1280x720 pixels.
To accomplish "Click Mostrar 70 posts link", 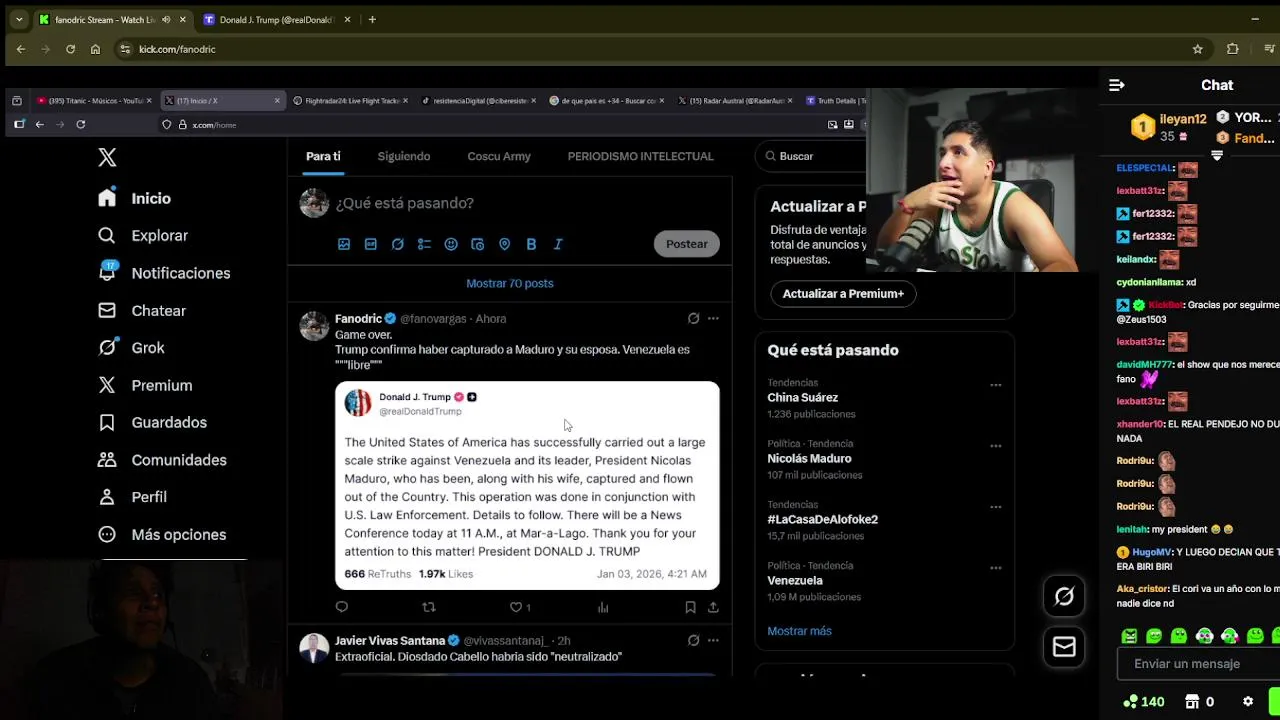I will 510,283.
